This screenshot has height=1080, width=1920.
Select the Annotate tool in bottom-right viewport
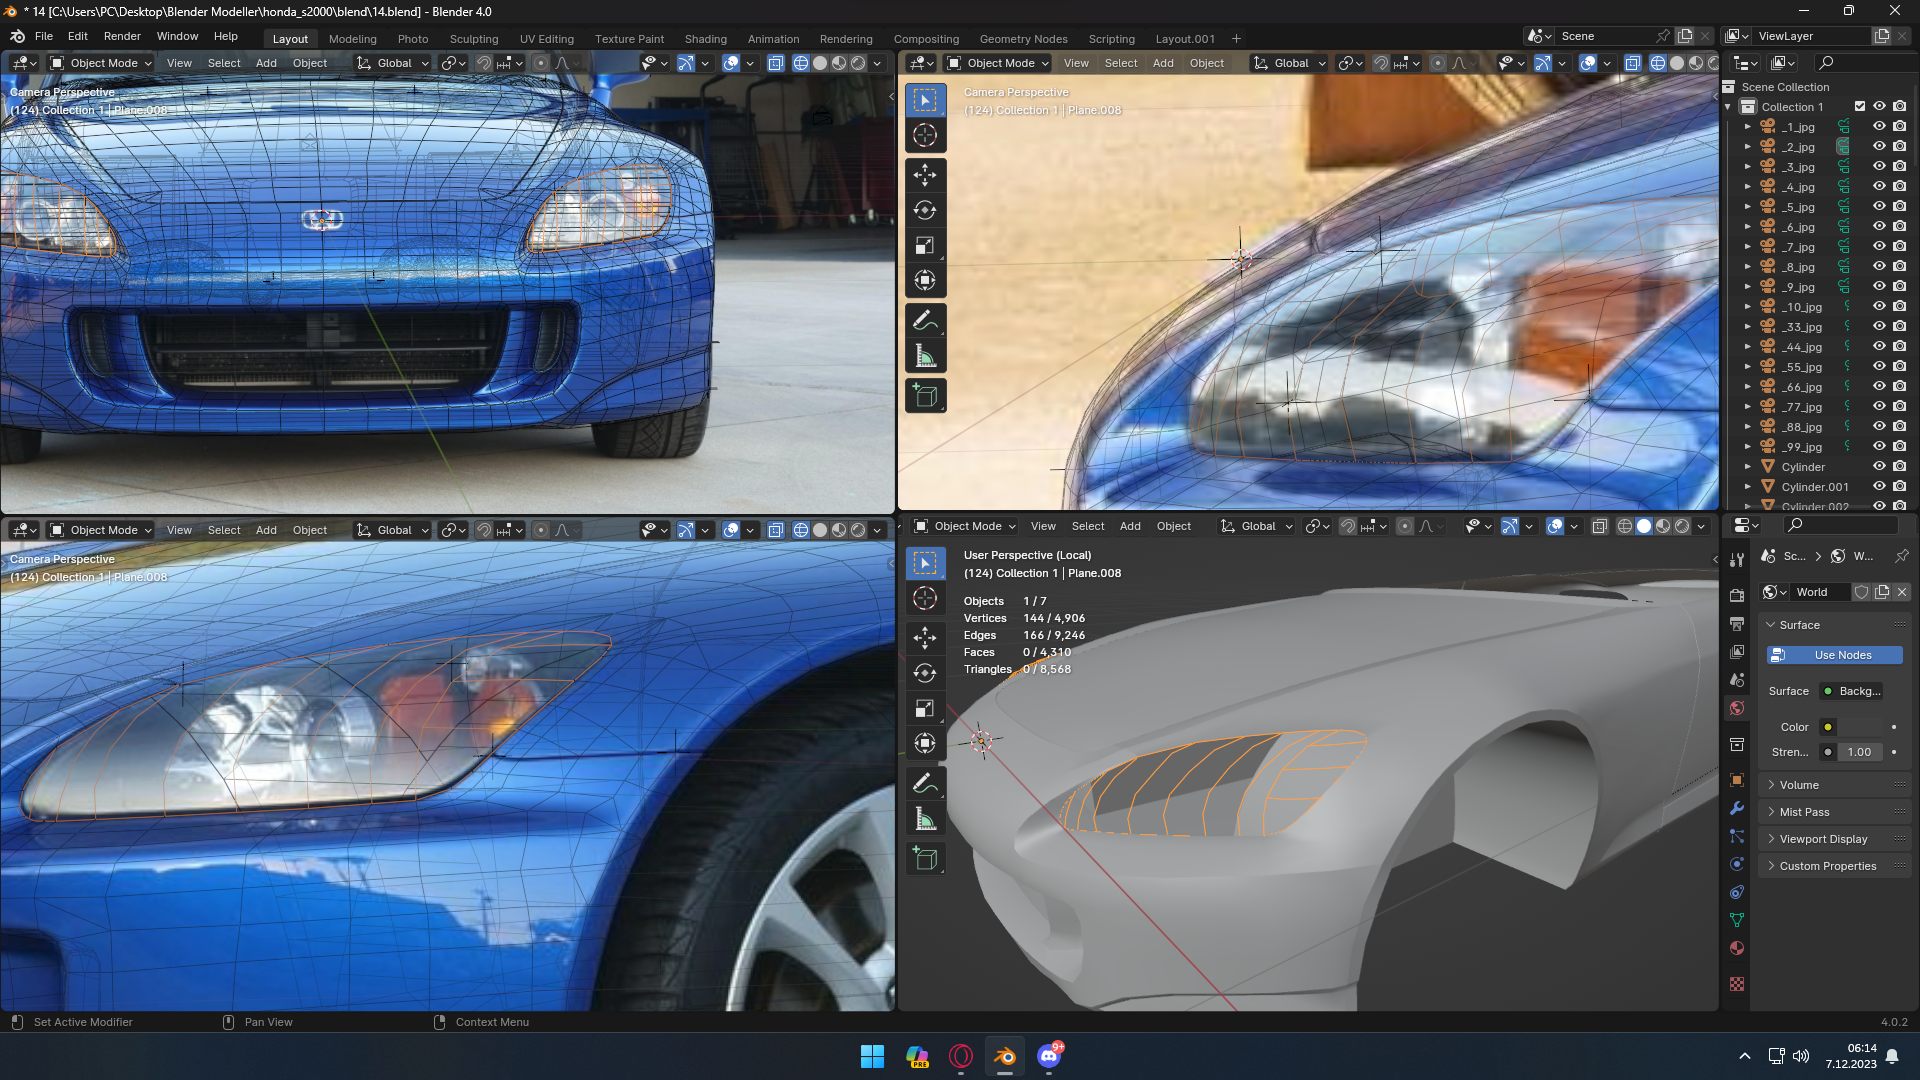point(925,783)
